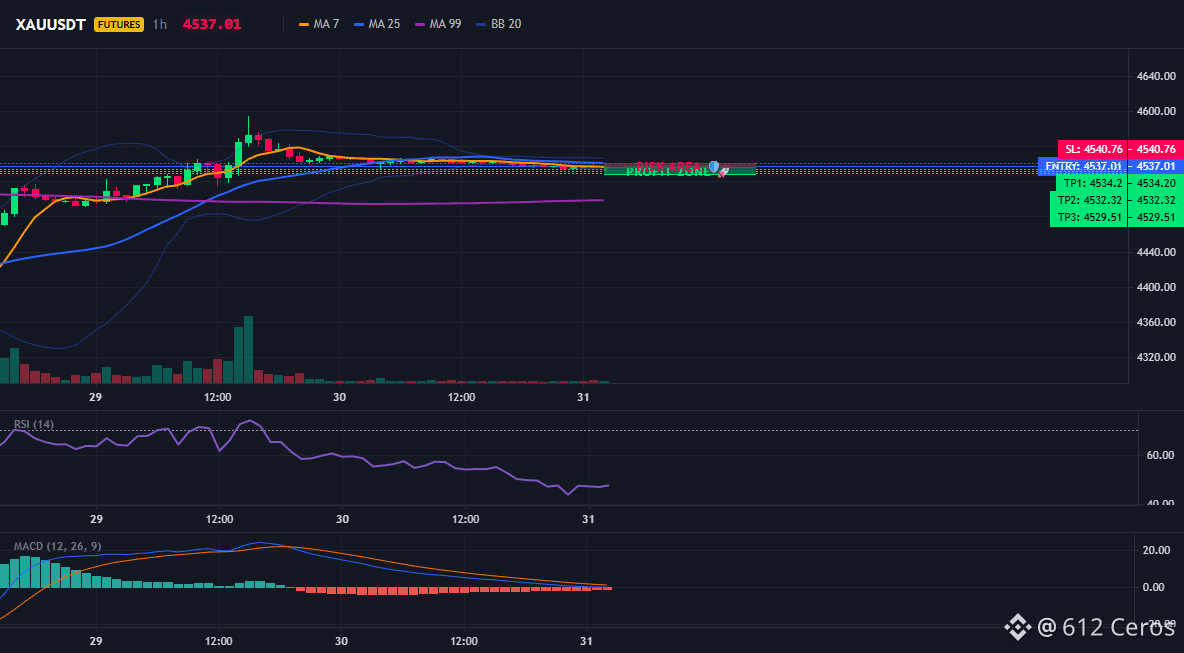The image size is (1184, 653).
Task: Click the Binance logo watermark
Action: click(x=1016, y=627)
